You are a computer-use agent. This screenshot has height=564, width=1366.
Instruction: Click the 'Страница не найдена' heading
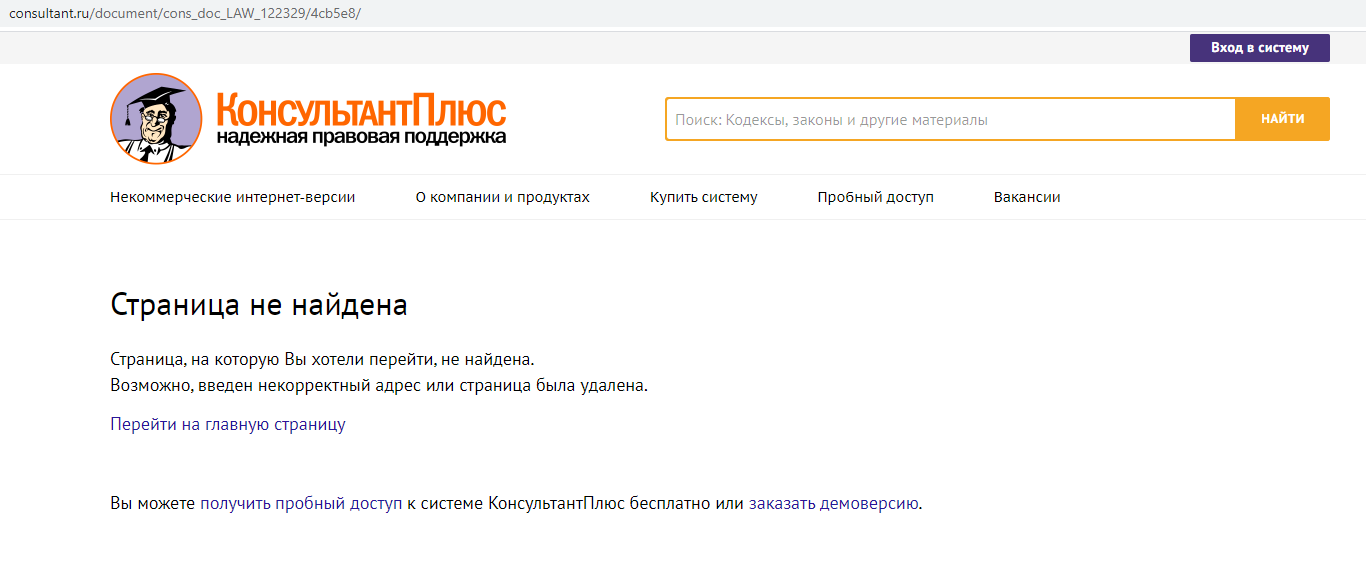point(259,304)
